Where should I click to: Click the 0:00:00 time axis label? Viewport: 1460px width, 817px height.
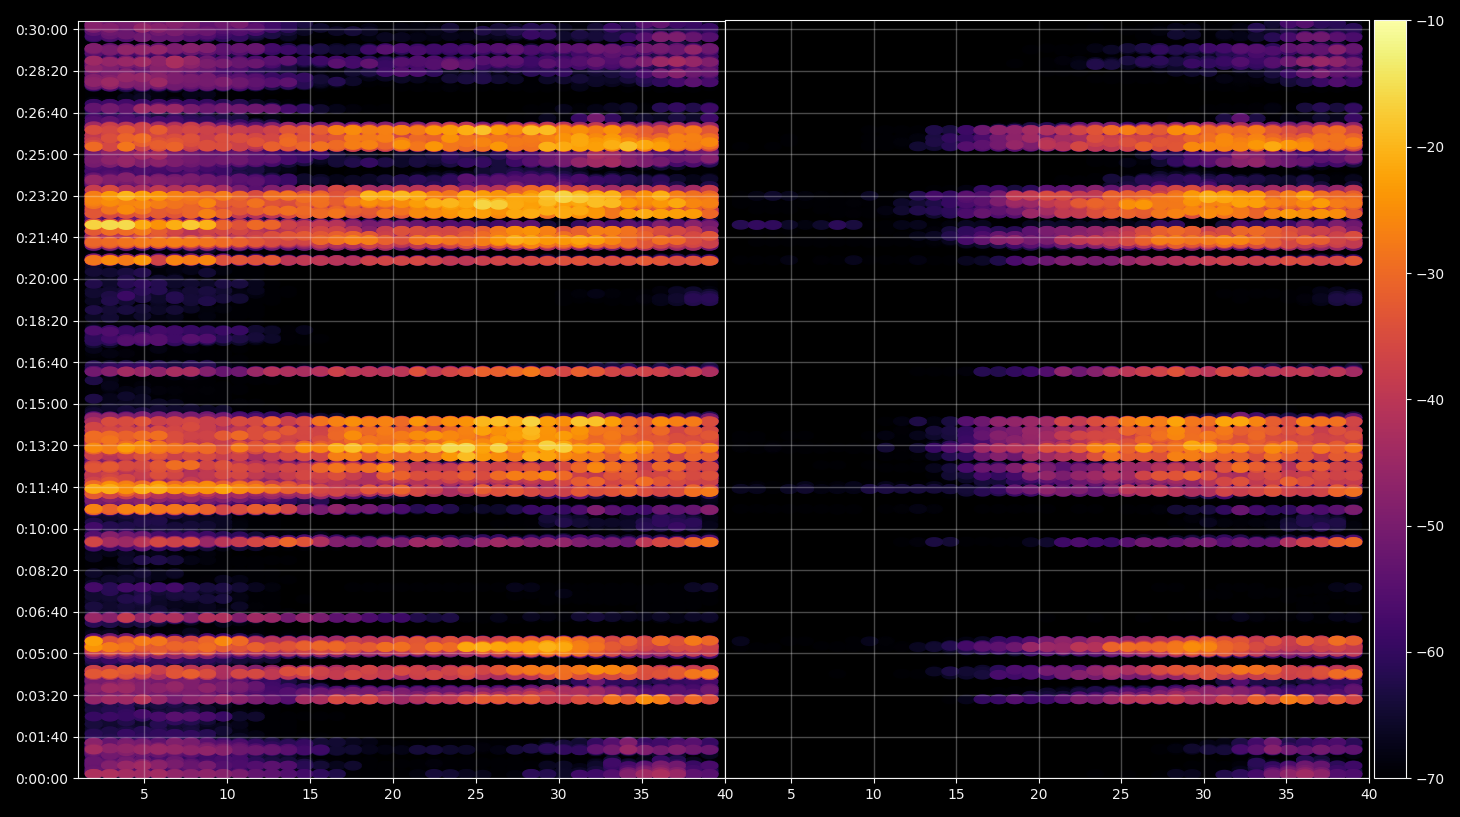[x=42, y=779]
